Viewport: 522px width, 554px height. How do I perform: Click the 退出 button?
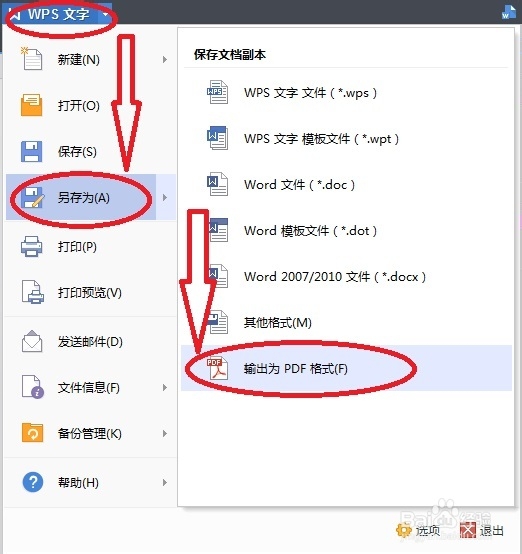pyautogui.click(x=482, y=530)
